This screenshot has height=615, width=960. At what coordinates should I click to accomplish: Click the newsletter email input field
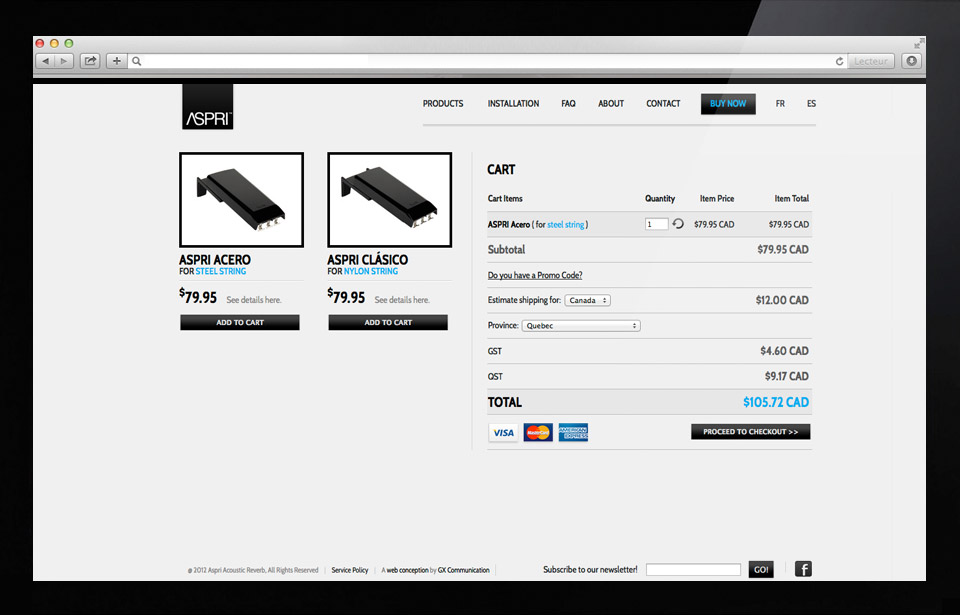tap(692, 570)
